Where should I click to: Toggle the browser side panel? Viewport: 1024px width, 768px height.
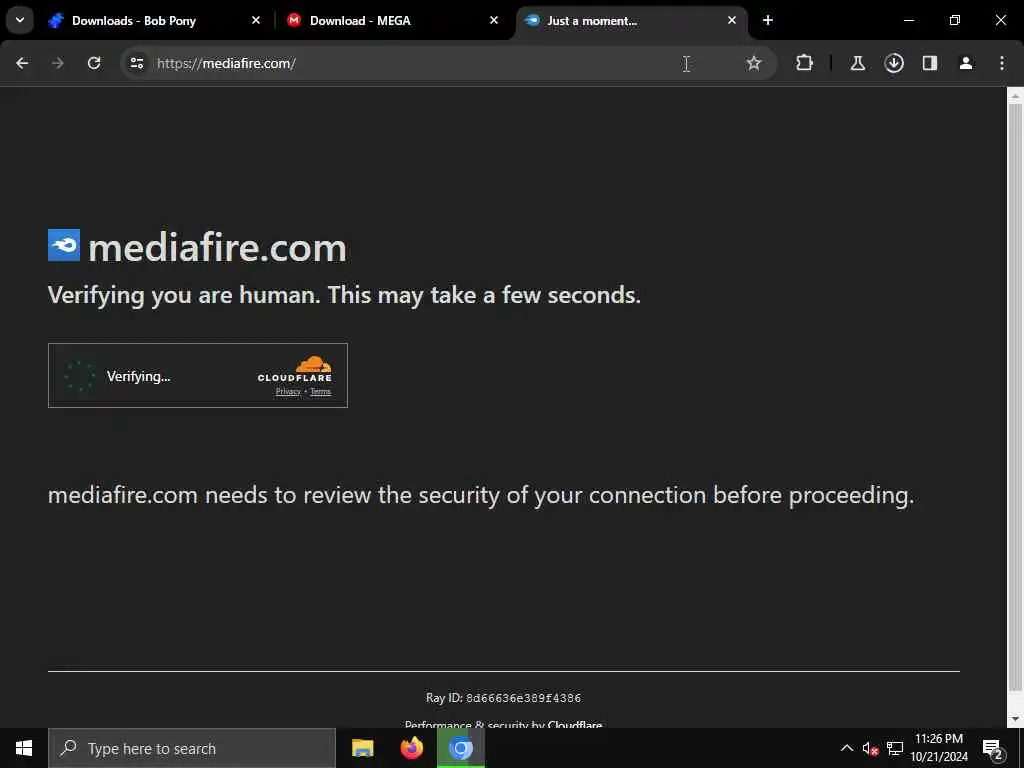(x=930, y=63)
